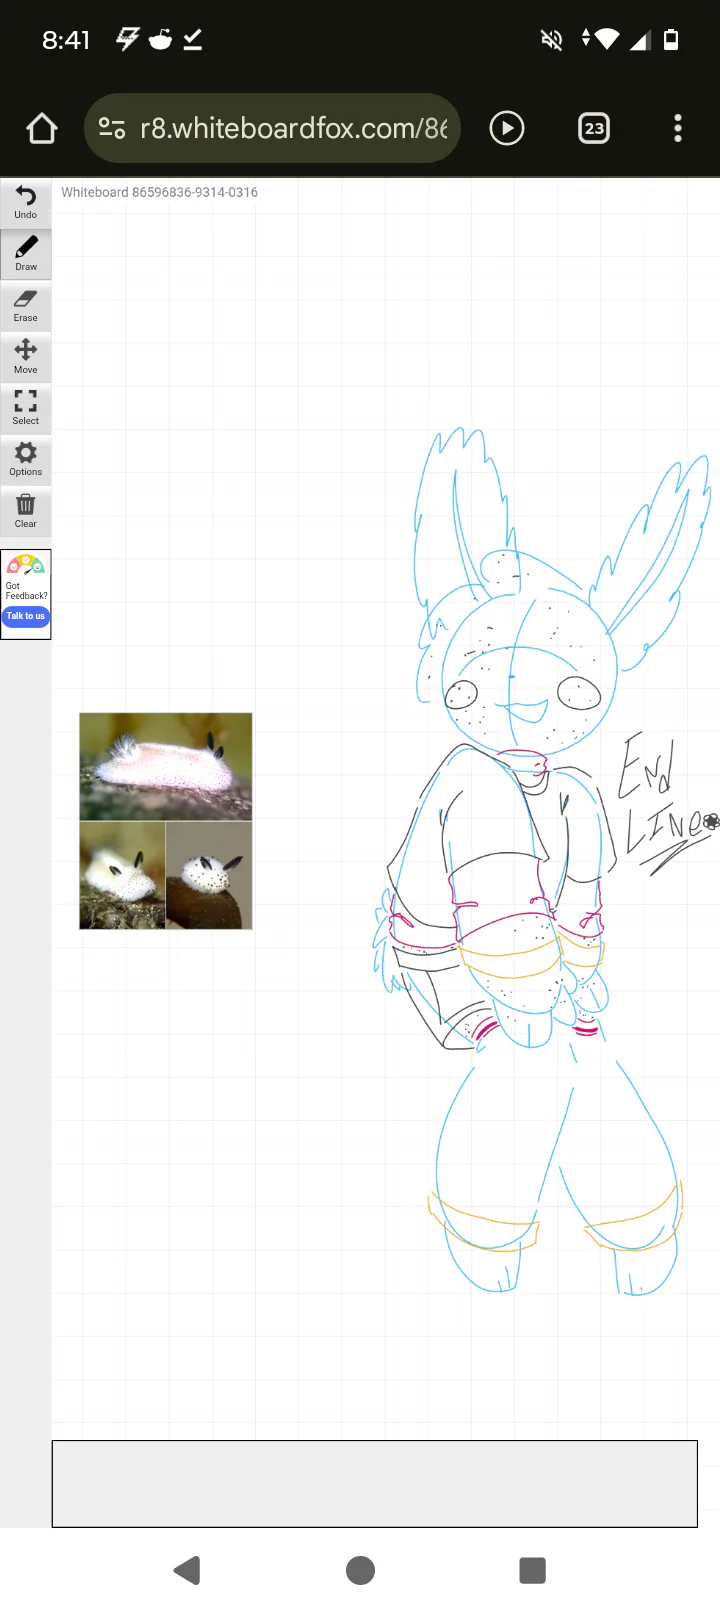Select the Draw pencil tool
The width and height of the screenshot is (720, 1612).
click(x=26, y=254)
